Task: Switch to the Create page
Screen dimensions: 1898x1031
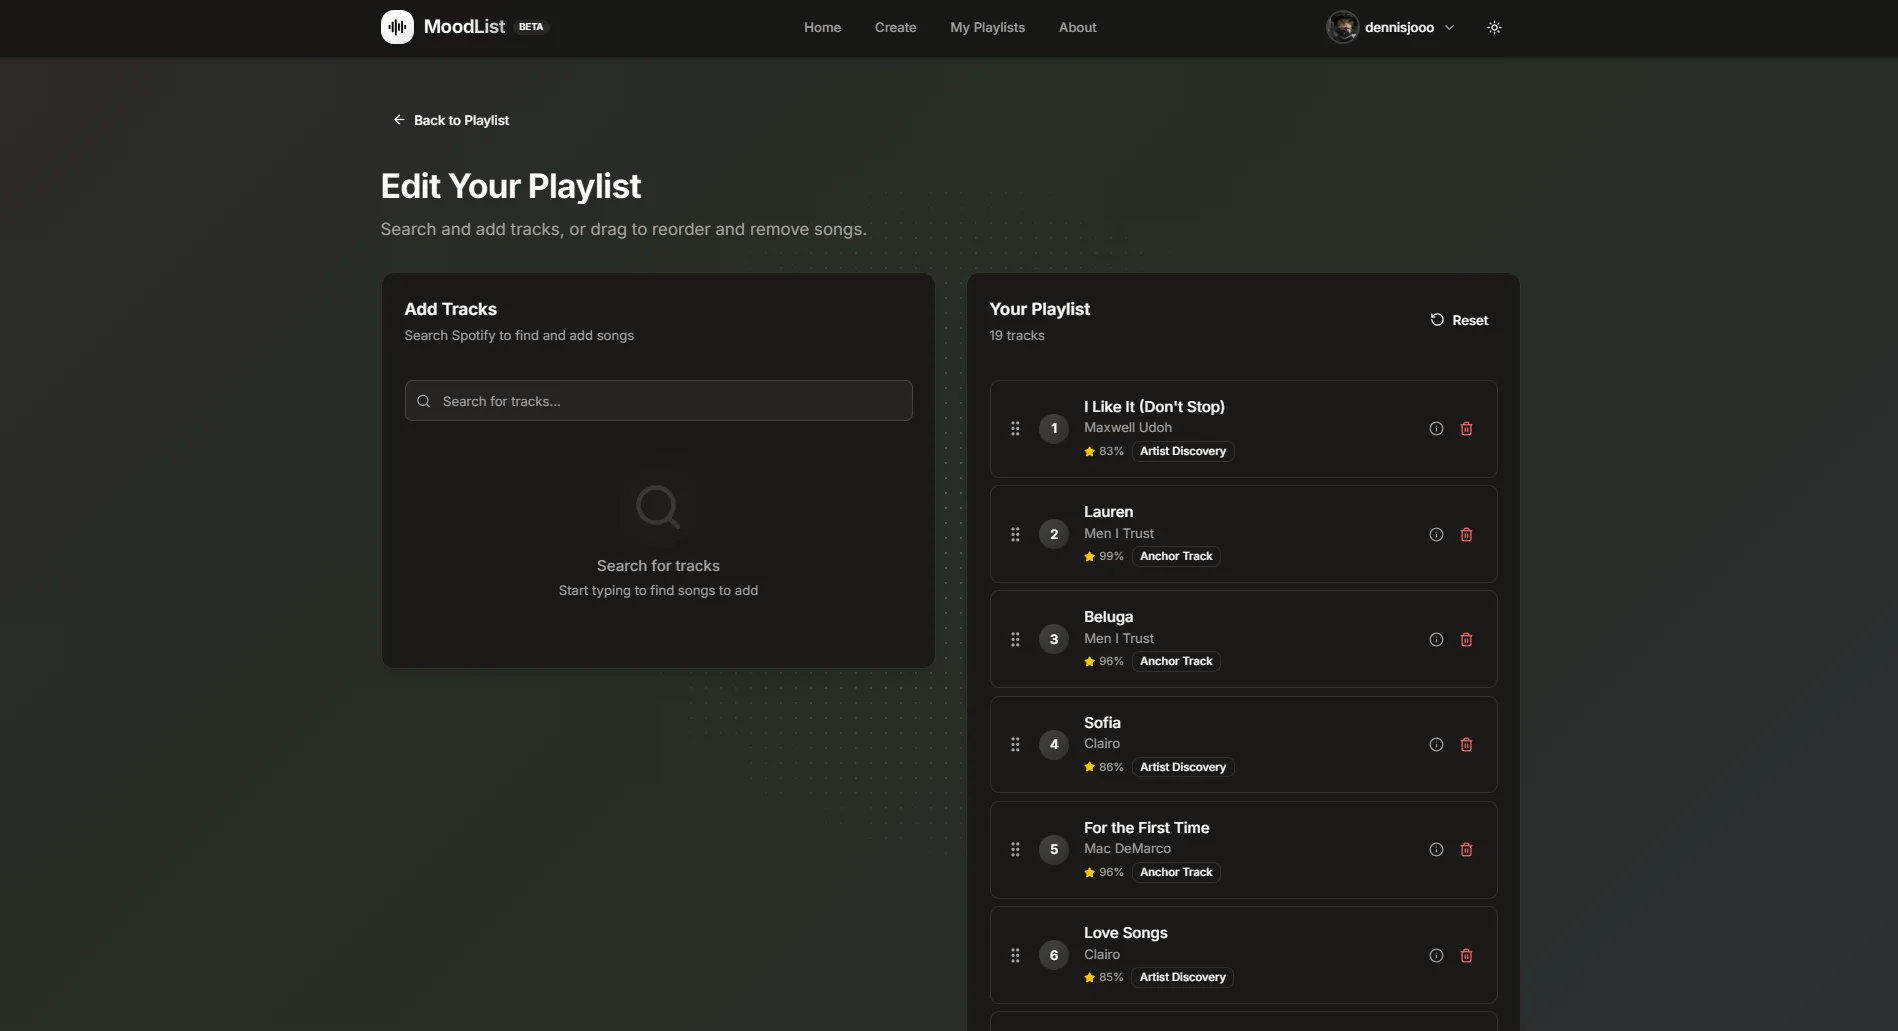Action: pyautogui.click(x=894, y=27)
